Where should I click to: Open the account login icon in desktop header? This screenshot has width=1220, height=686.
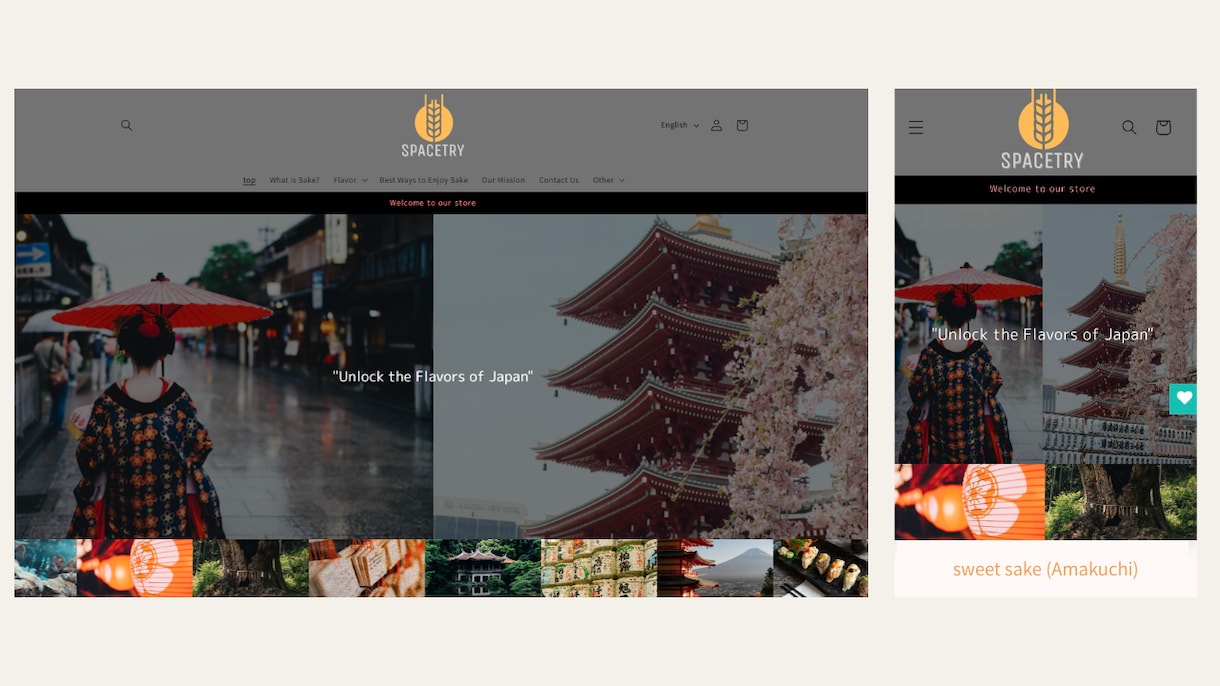coord(716,125)
